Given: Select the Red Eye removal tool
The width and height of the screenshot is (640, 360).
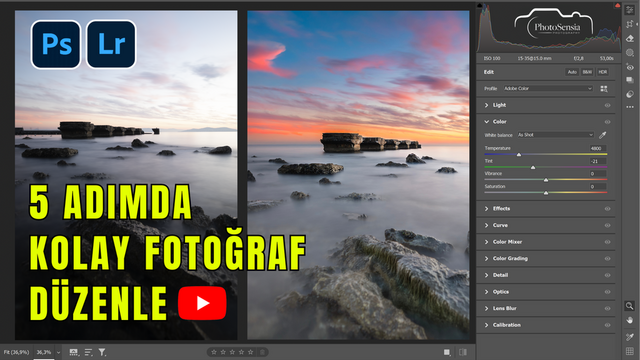Looking at the screenshot, I should pos(630,67).
